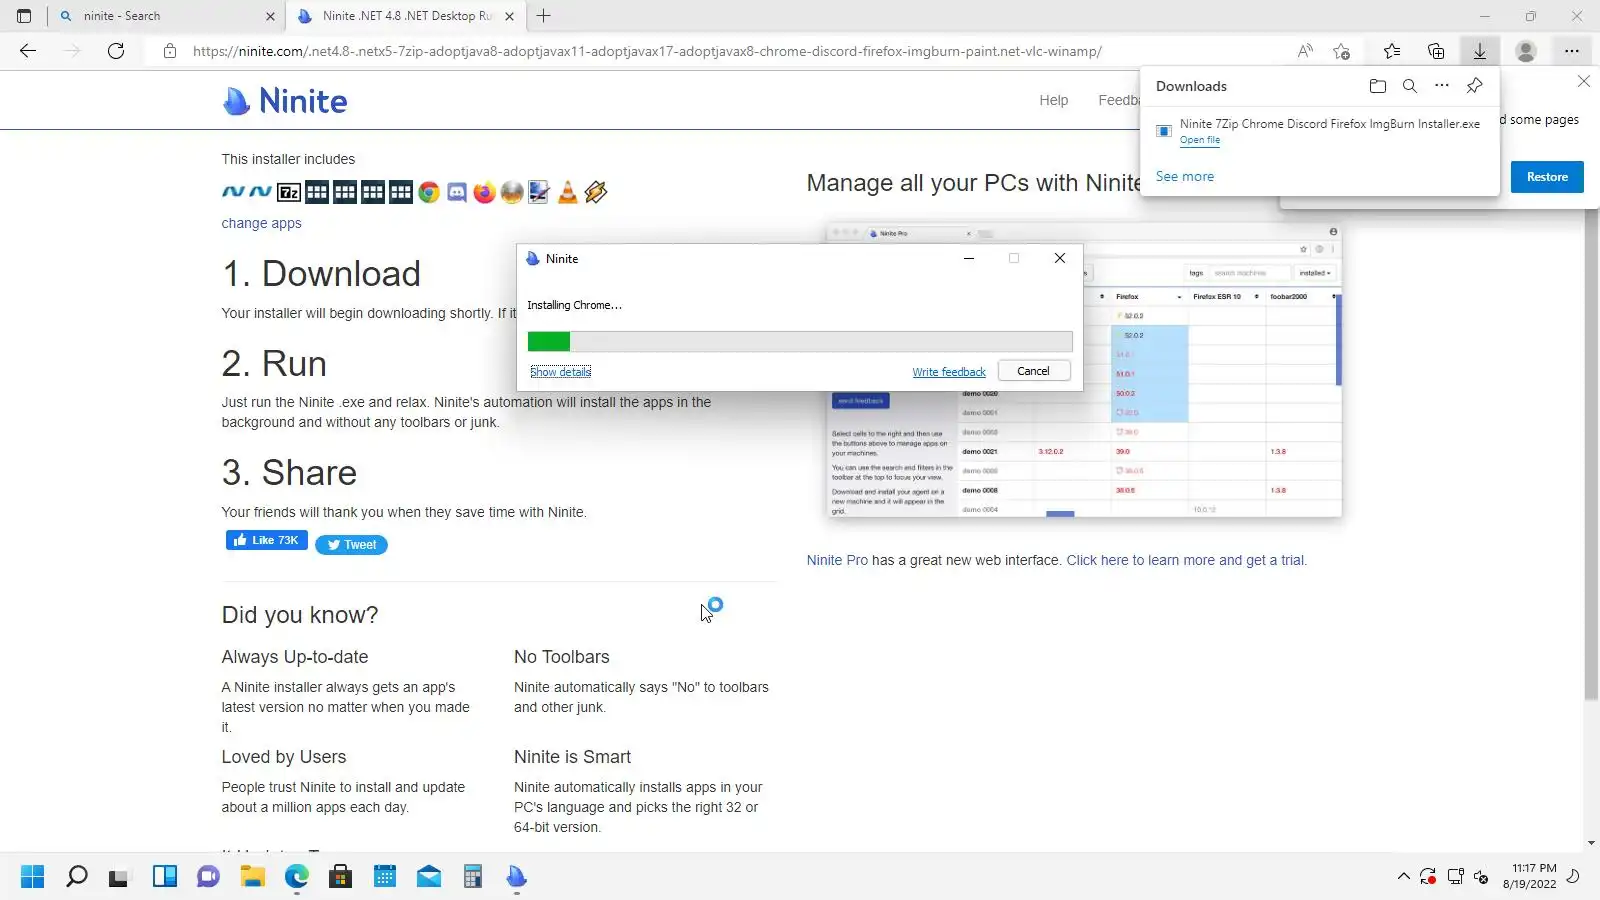This screenshot has height=900, width=1600.
Task: Click Write feedback in Ninite dialog
Action: pyautogui.click(x=949, y=372)
